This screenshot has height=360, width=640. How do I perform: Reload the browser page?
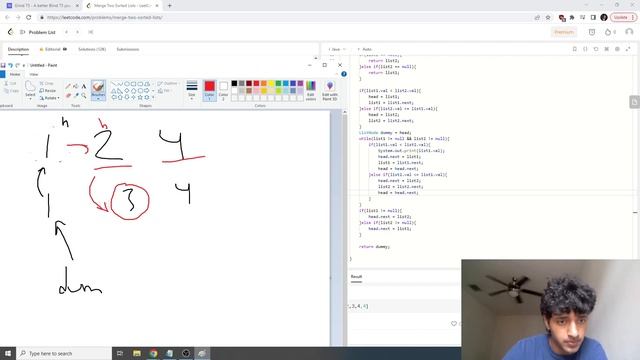29,18
